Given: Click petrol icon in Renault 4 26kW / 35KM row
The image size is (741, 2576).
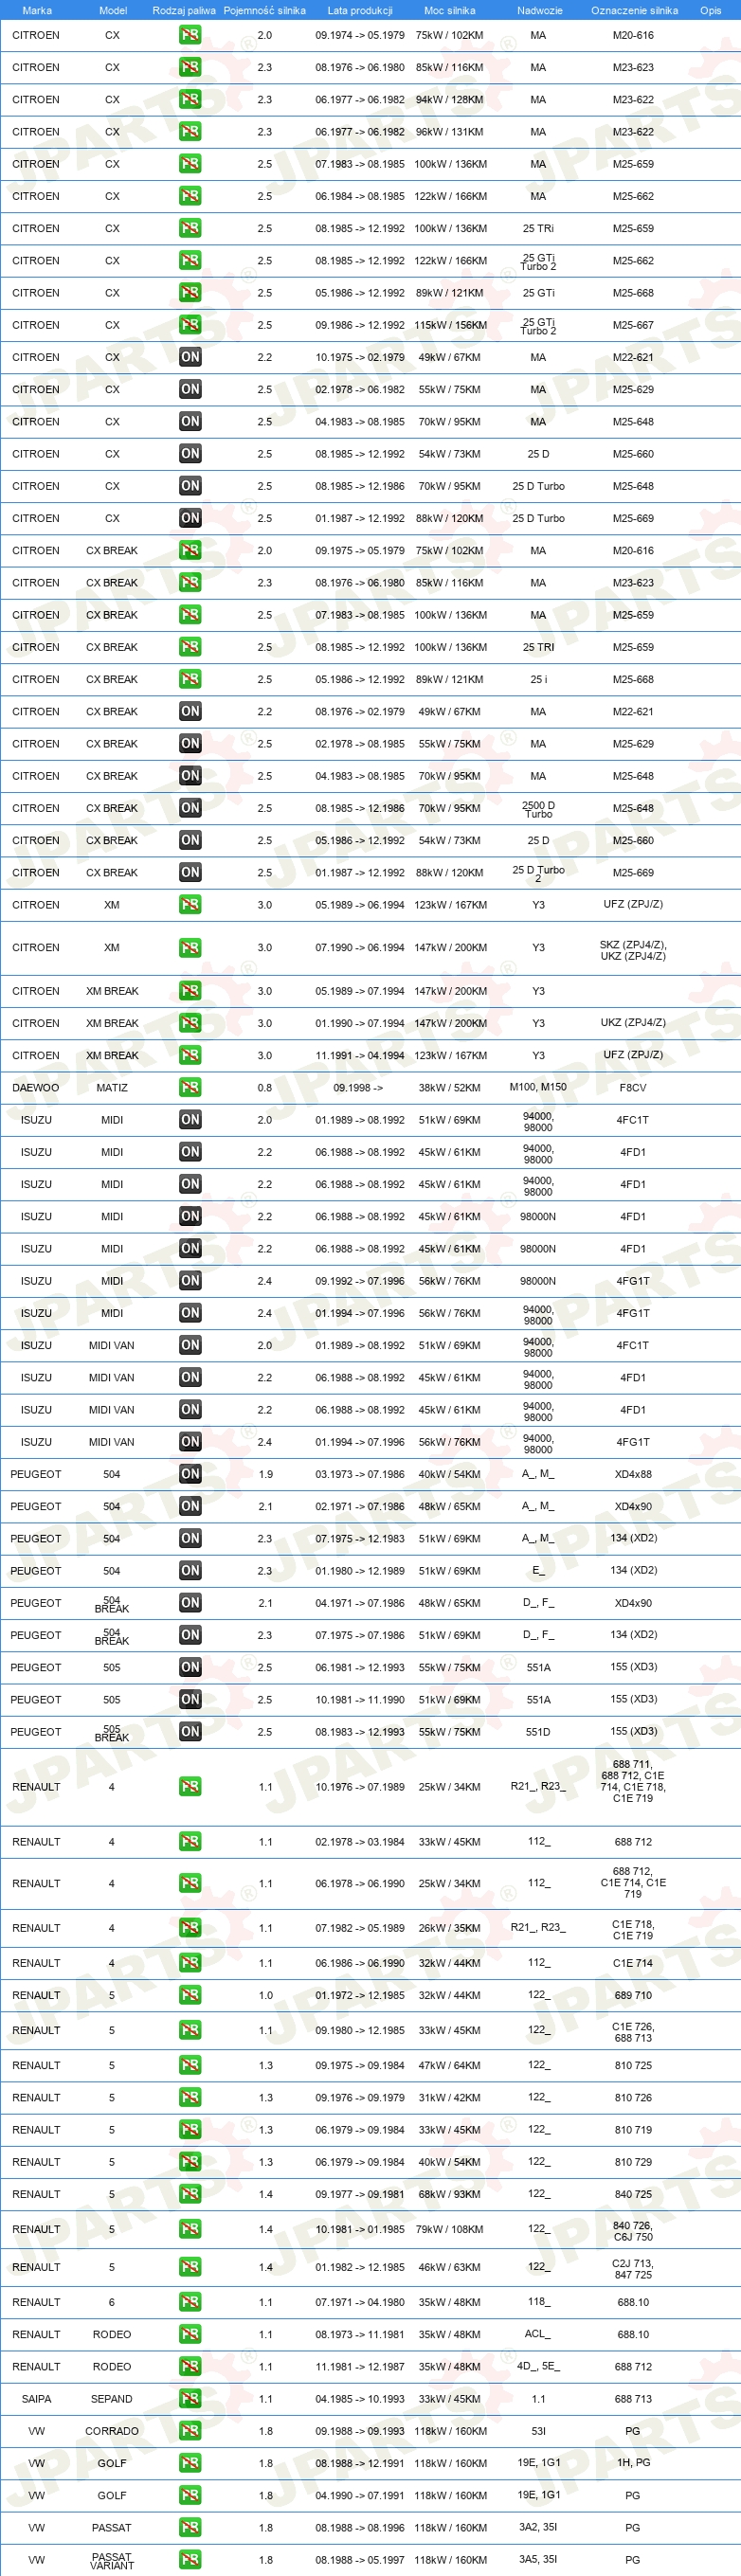Looking at the screenshot, I should coord(190,1927).
